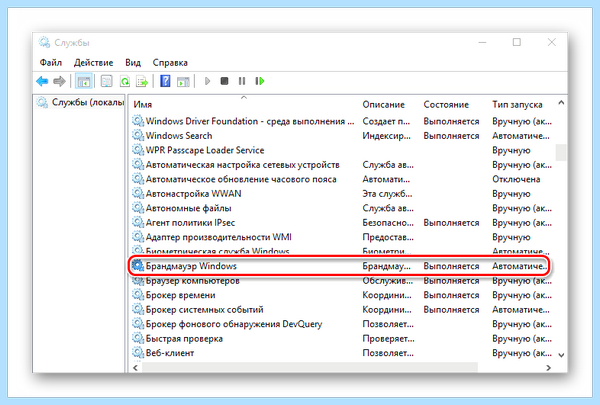Select the Брокер времени service
600x405 pixels.
click(341, 296)
